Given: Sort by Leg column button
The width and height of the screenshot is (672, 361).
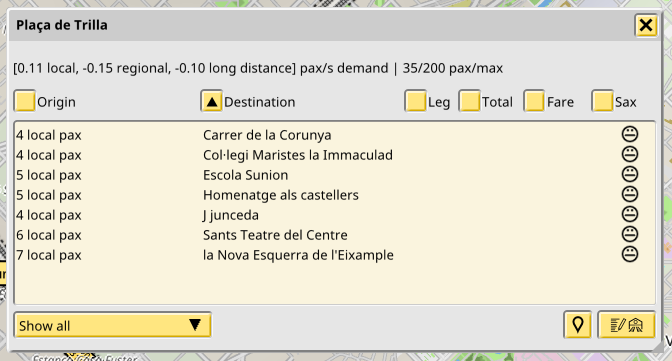Looking at the screenshot, I should pos(415,101).
